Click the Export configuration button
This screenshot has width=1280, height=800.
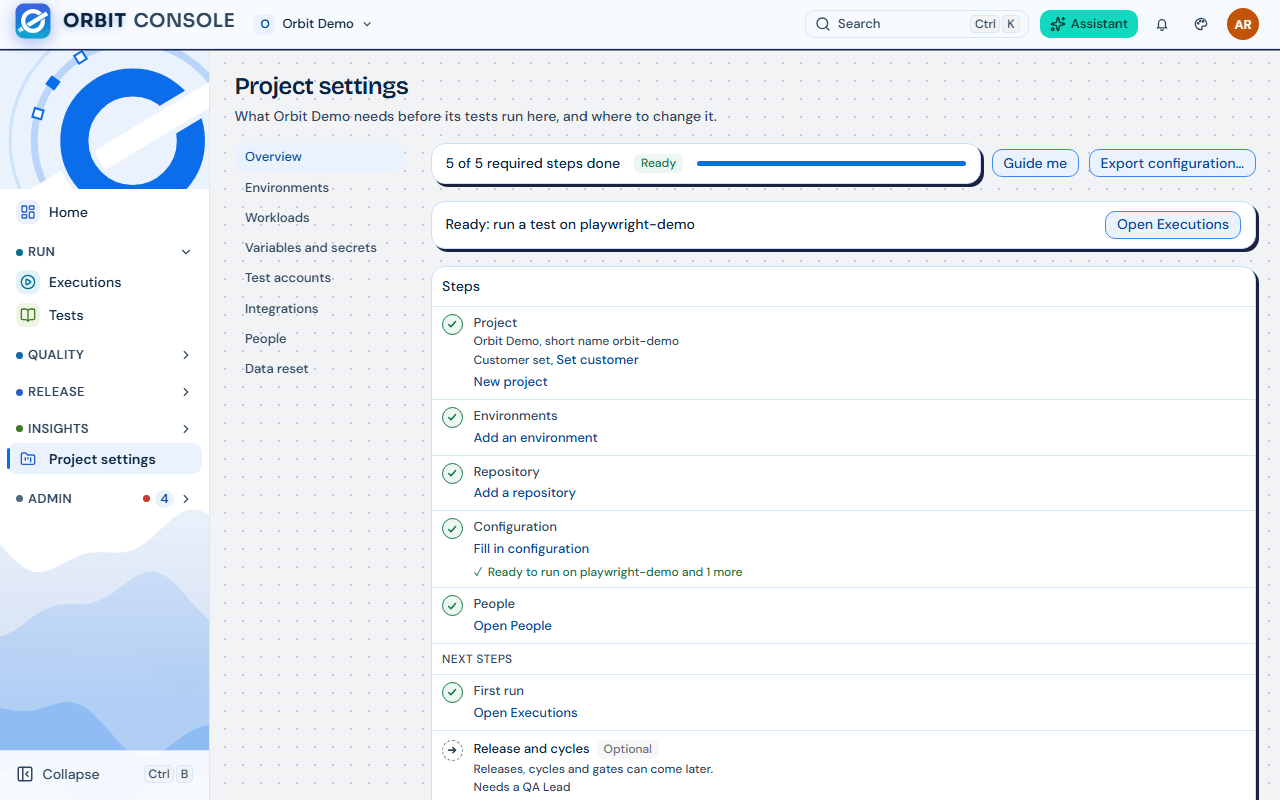coord(1172,163)
